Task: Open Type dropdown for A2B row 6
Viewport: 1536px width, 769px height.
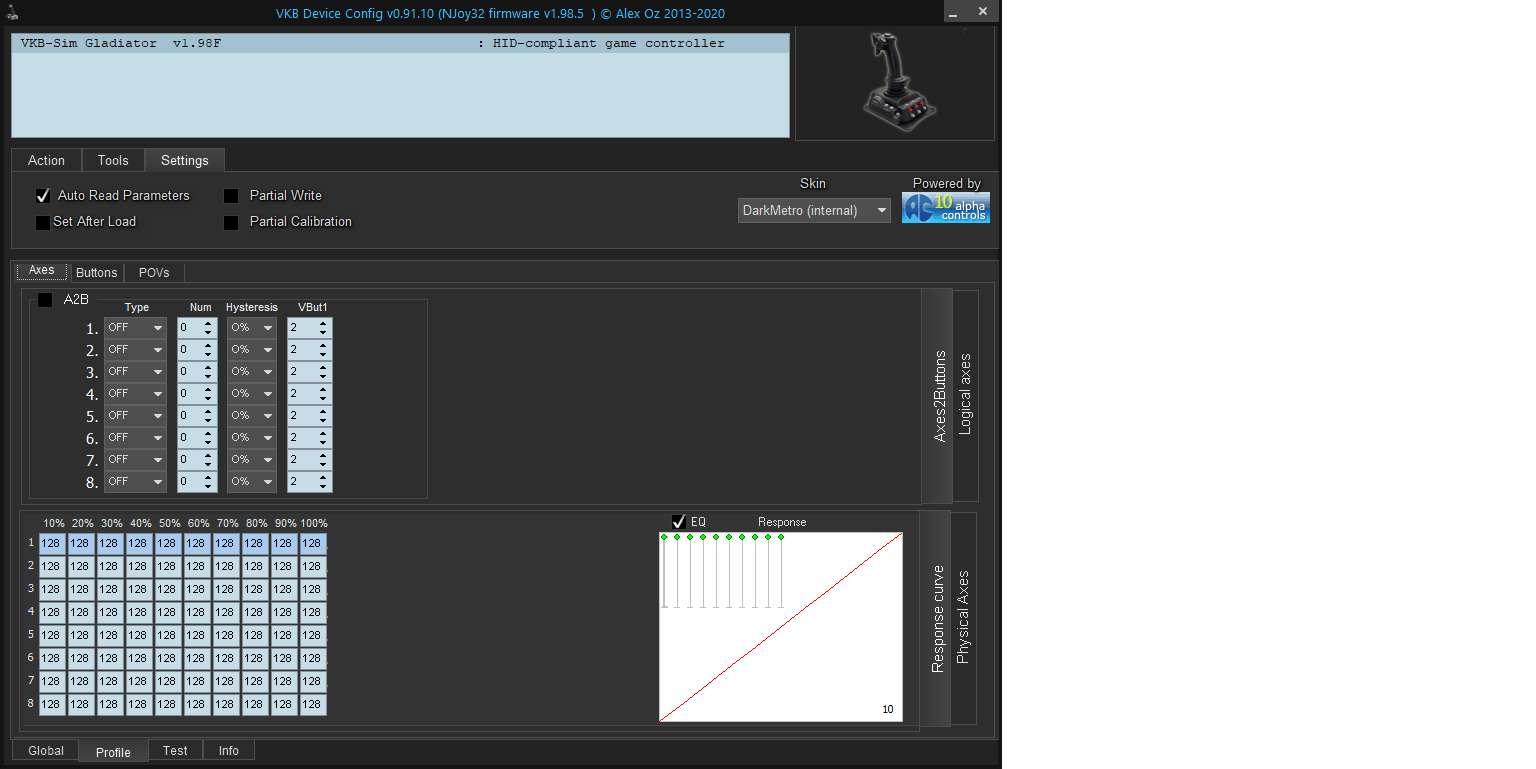Action: pyautogui.click(x=135, y=438)
